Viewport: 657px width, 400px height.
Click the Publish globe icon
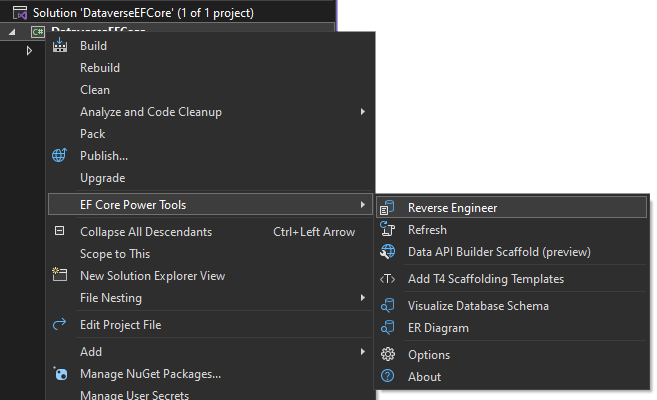pos(59,155)
